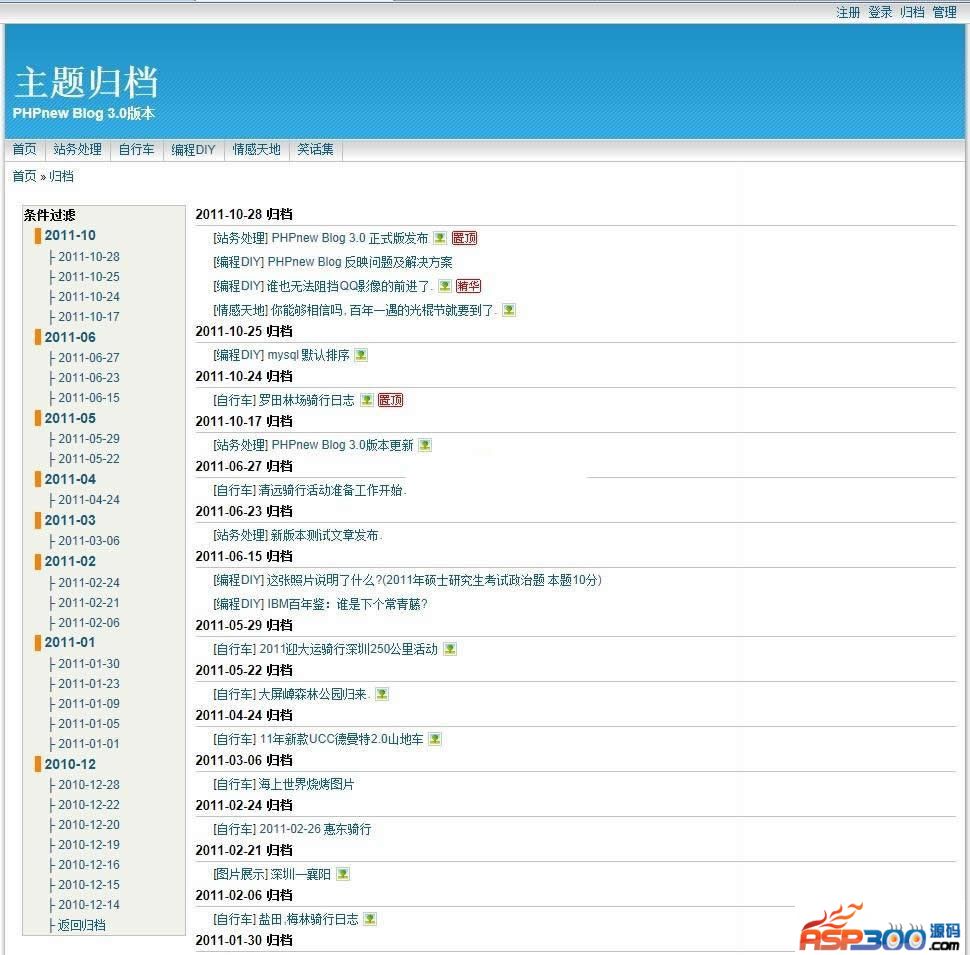
Task: Click 登录 in the top bar
Action: [880, 12]
